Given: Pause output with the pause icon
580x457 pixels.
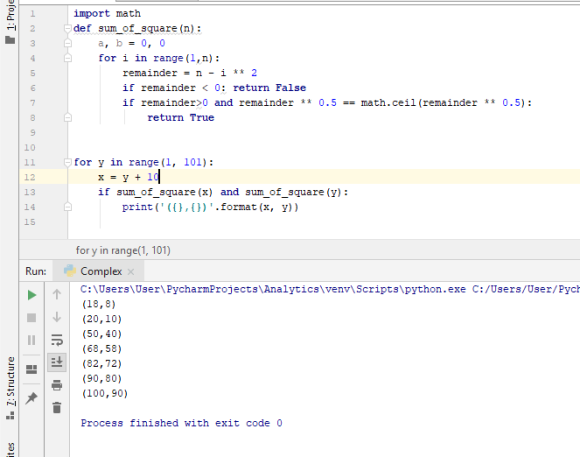Looking at the screenshot, I should (x=32, y=340).
